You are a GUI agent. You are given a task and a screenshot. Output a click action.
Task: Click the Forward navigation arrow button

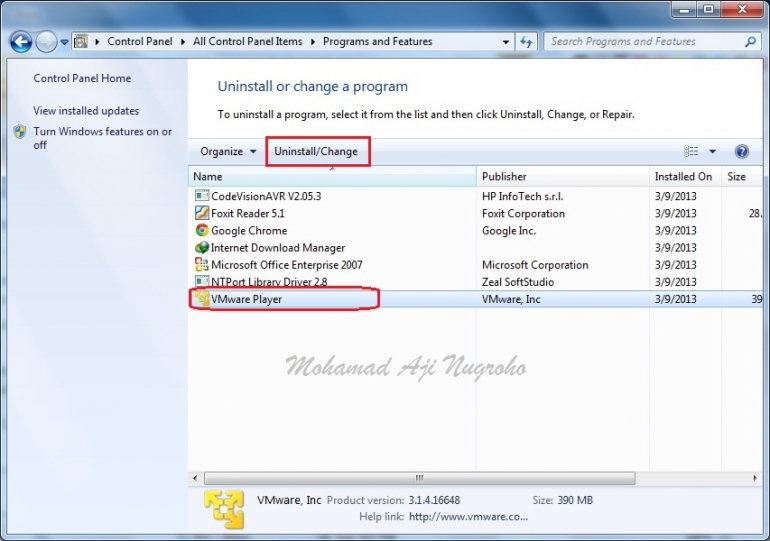46,42
